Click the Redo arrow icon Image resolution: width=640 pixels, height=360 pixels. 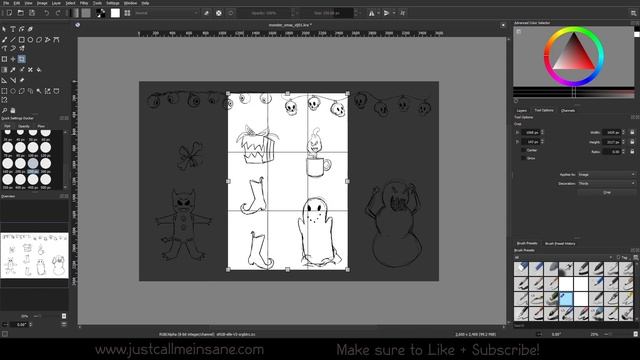pos(58,13)
